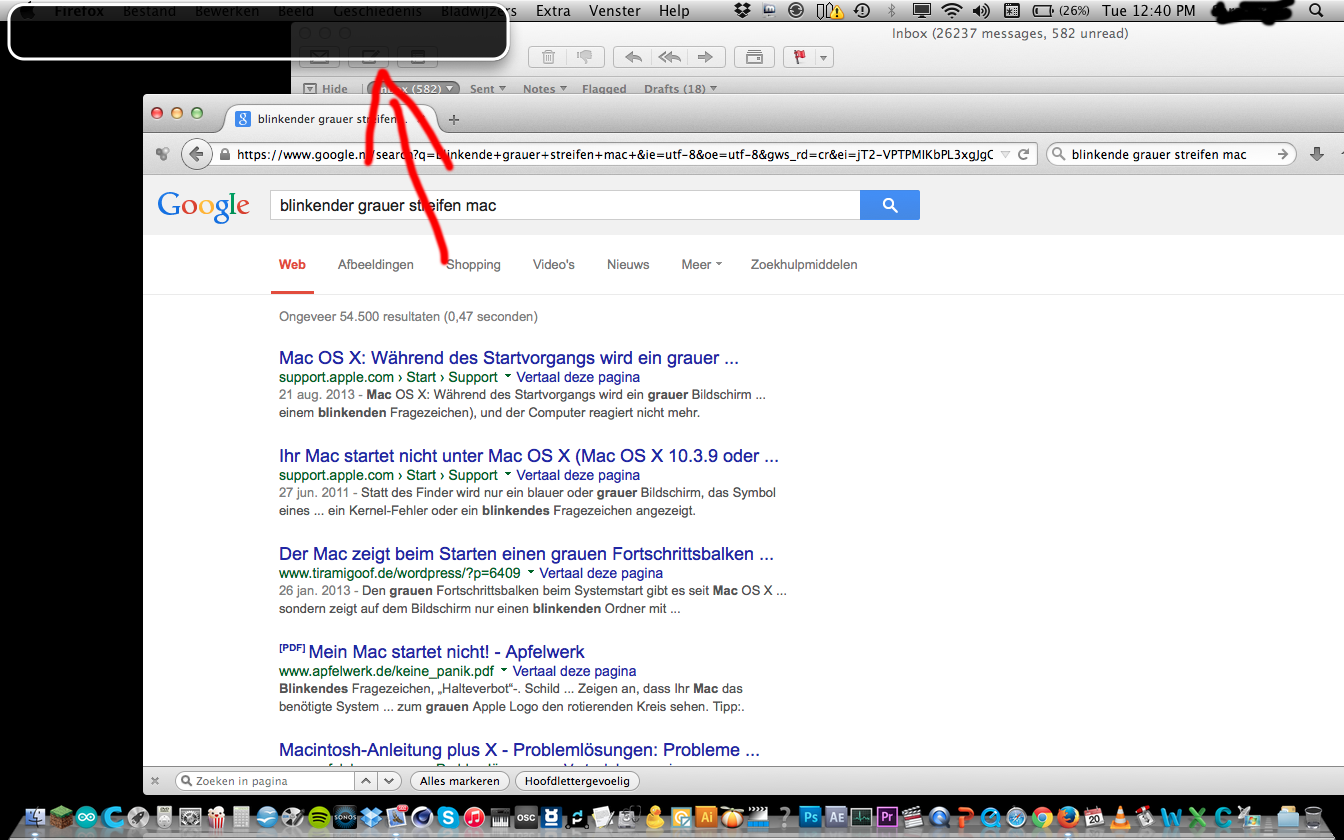This screenshot has height=840, width=1344.
Task: Open Photoshop from the Dock
Action: pyautogui.click(x=811, y=817)
